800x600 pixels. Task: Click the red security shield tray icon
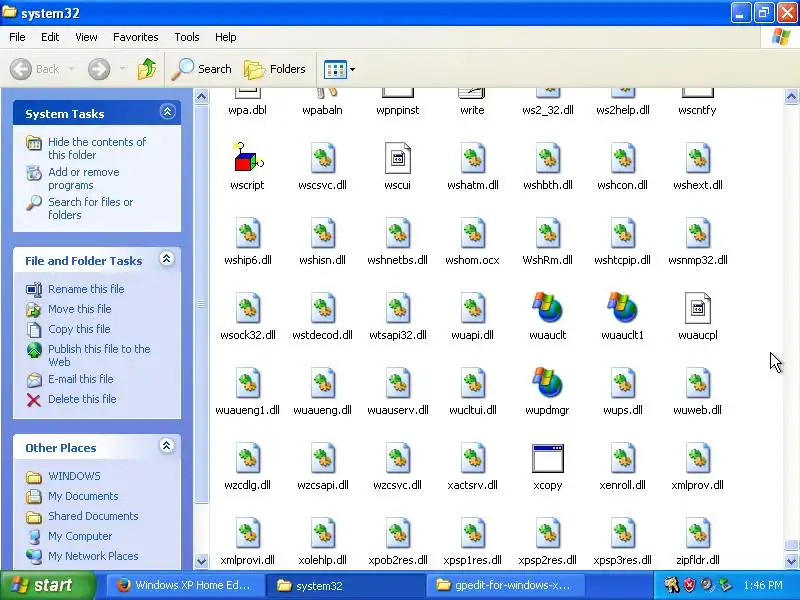point(689,585)
